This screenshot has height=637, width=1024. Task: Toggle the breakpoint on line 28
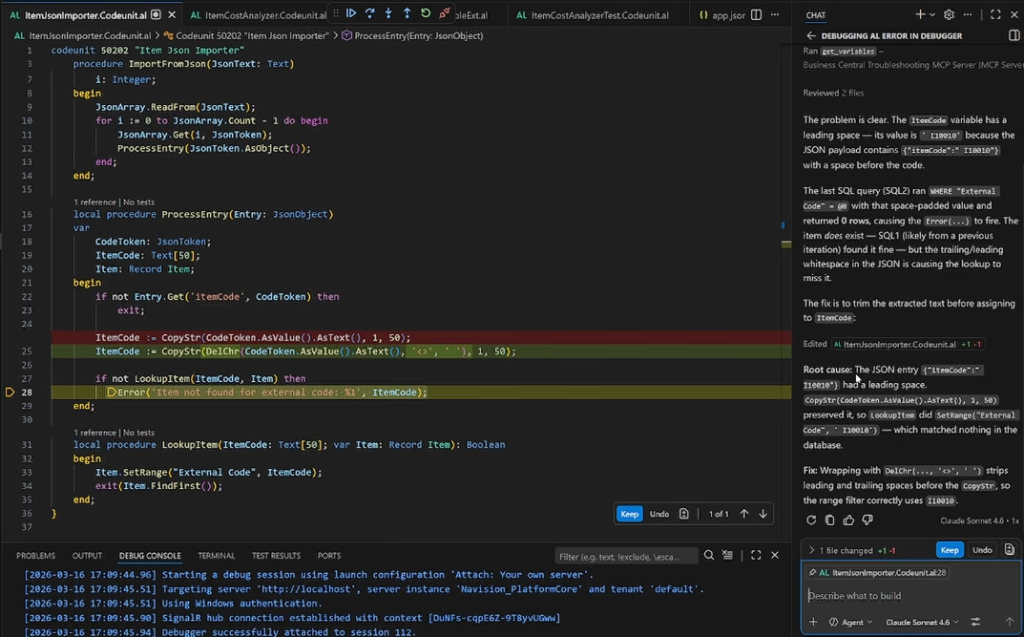pos(9,392)
